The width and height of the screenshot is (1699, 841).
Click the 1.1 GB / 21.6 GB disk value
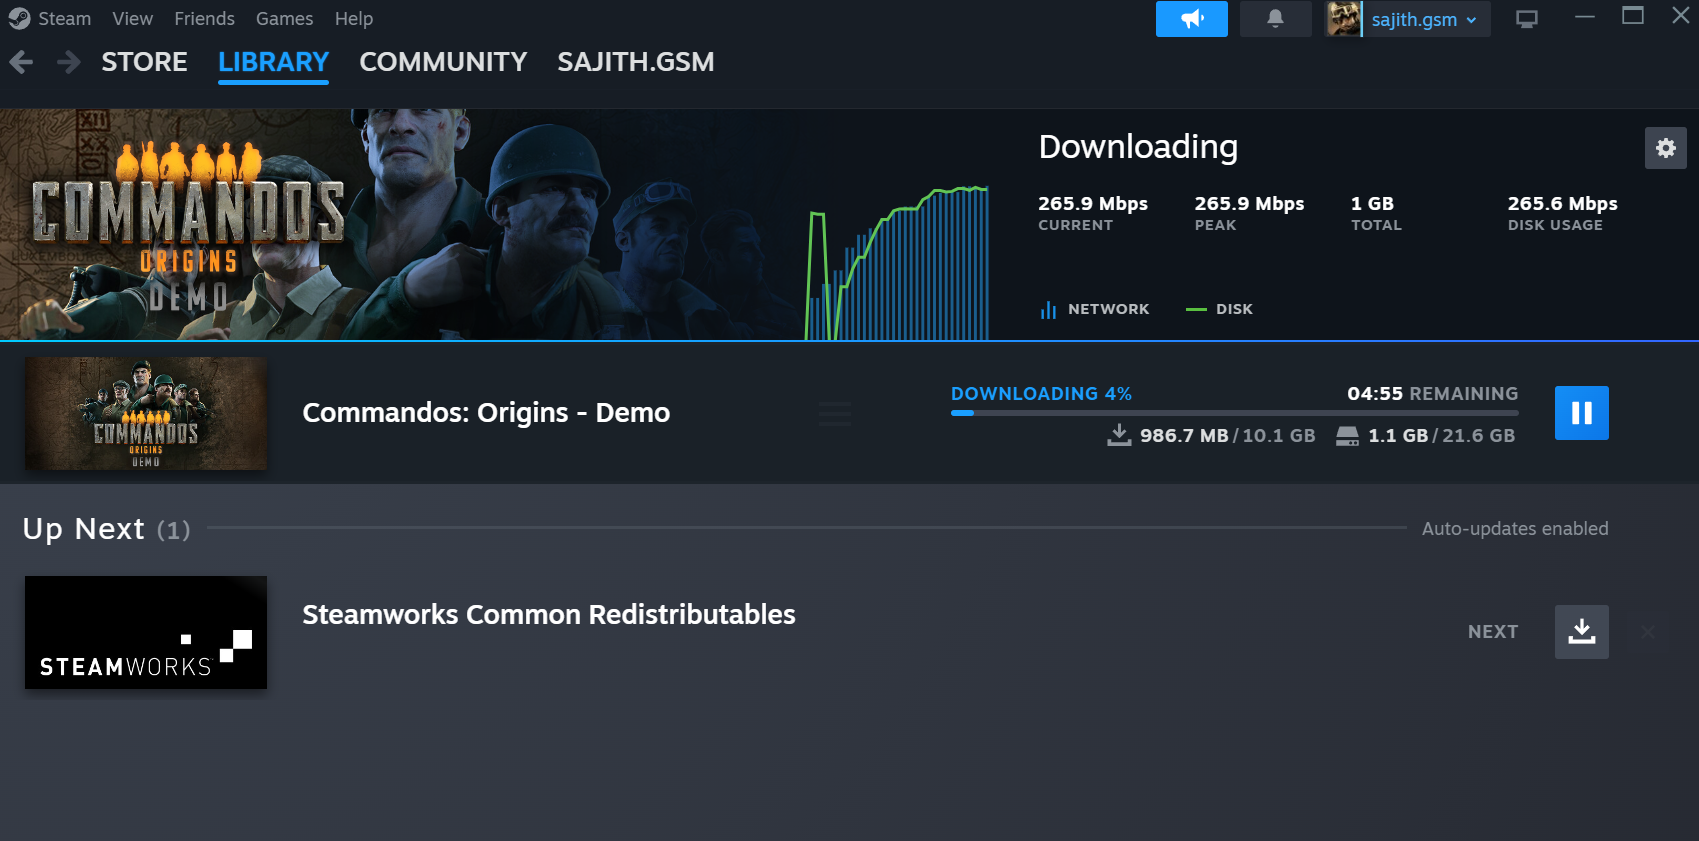pos(1442,436)
